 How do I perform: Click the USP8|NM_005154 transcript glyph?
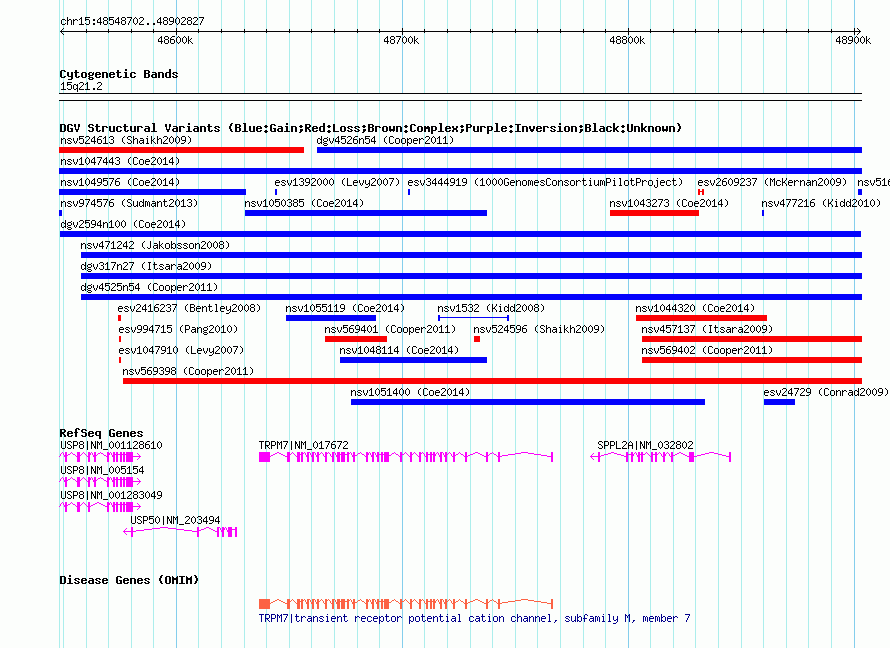click(100, 482)
